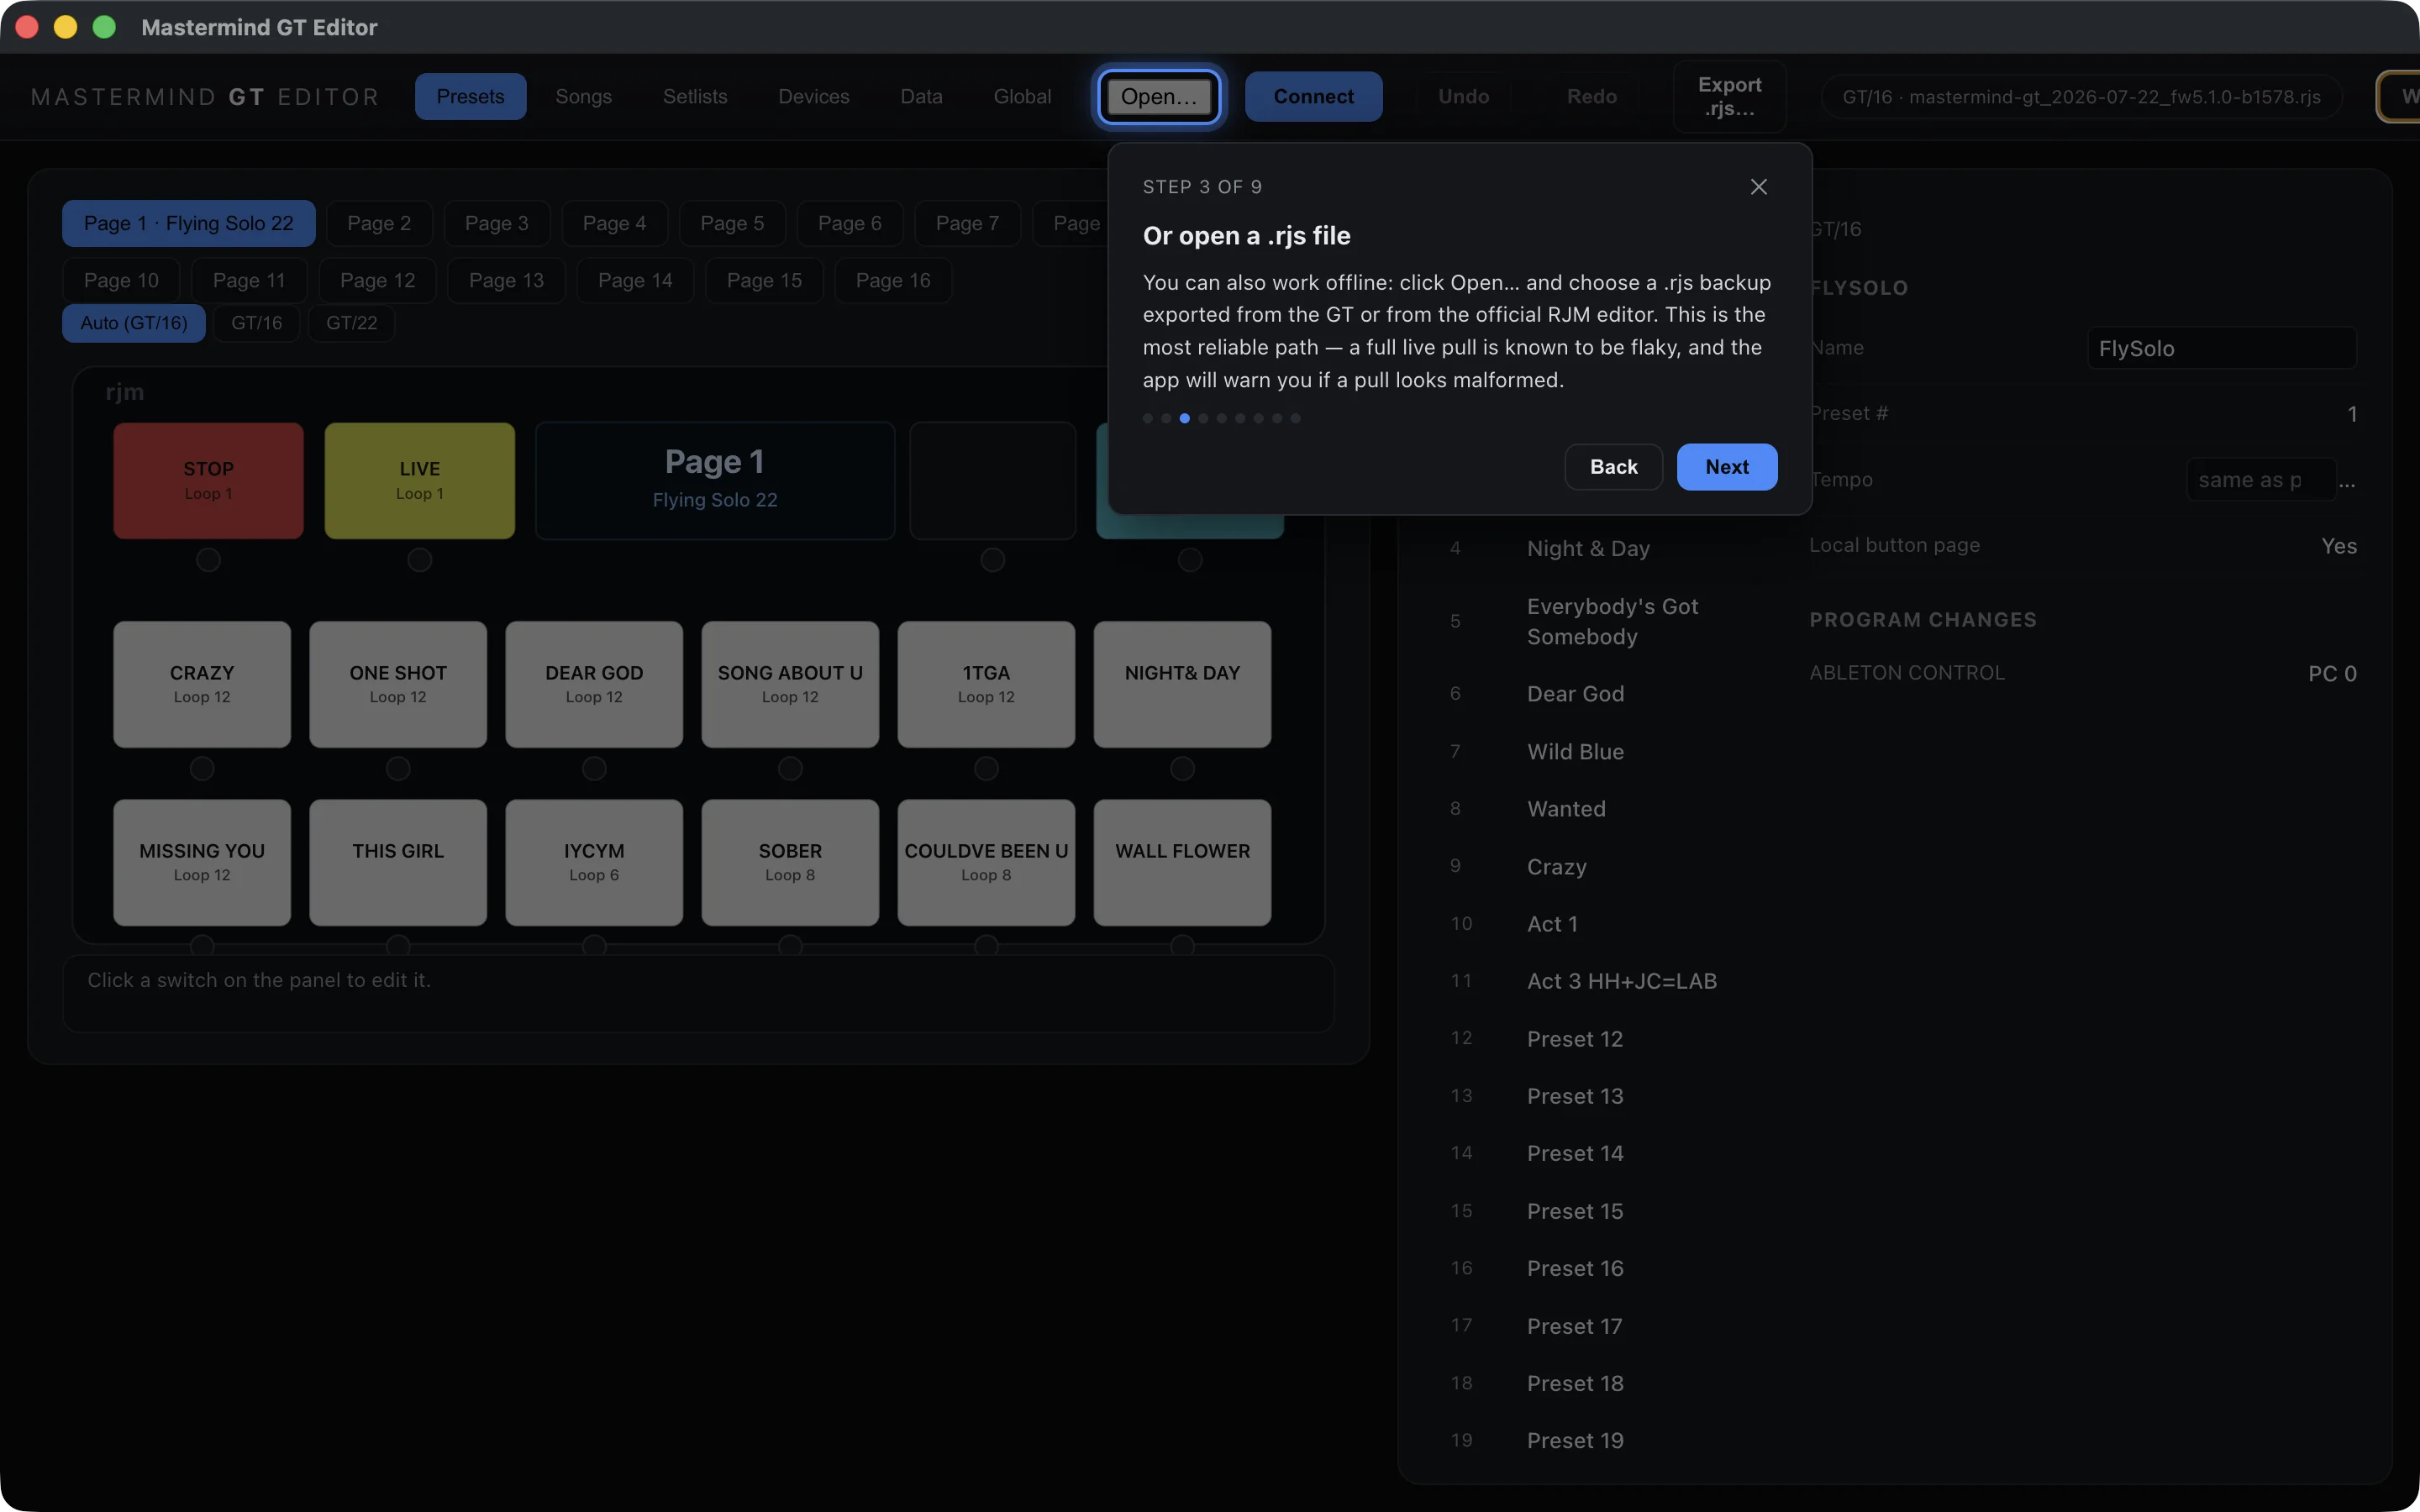Click the DEAR GOD switch
The width and height of the screenshot is (2420, 1512).
594,684
